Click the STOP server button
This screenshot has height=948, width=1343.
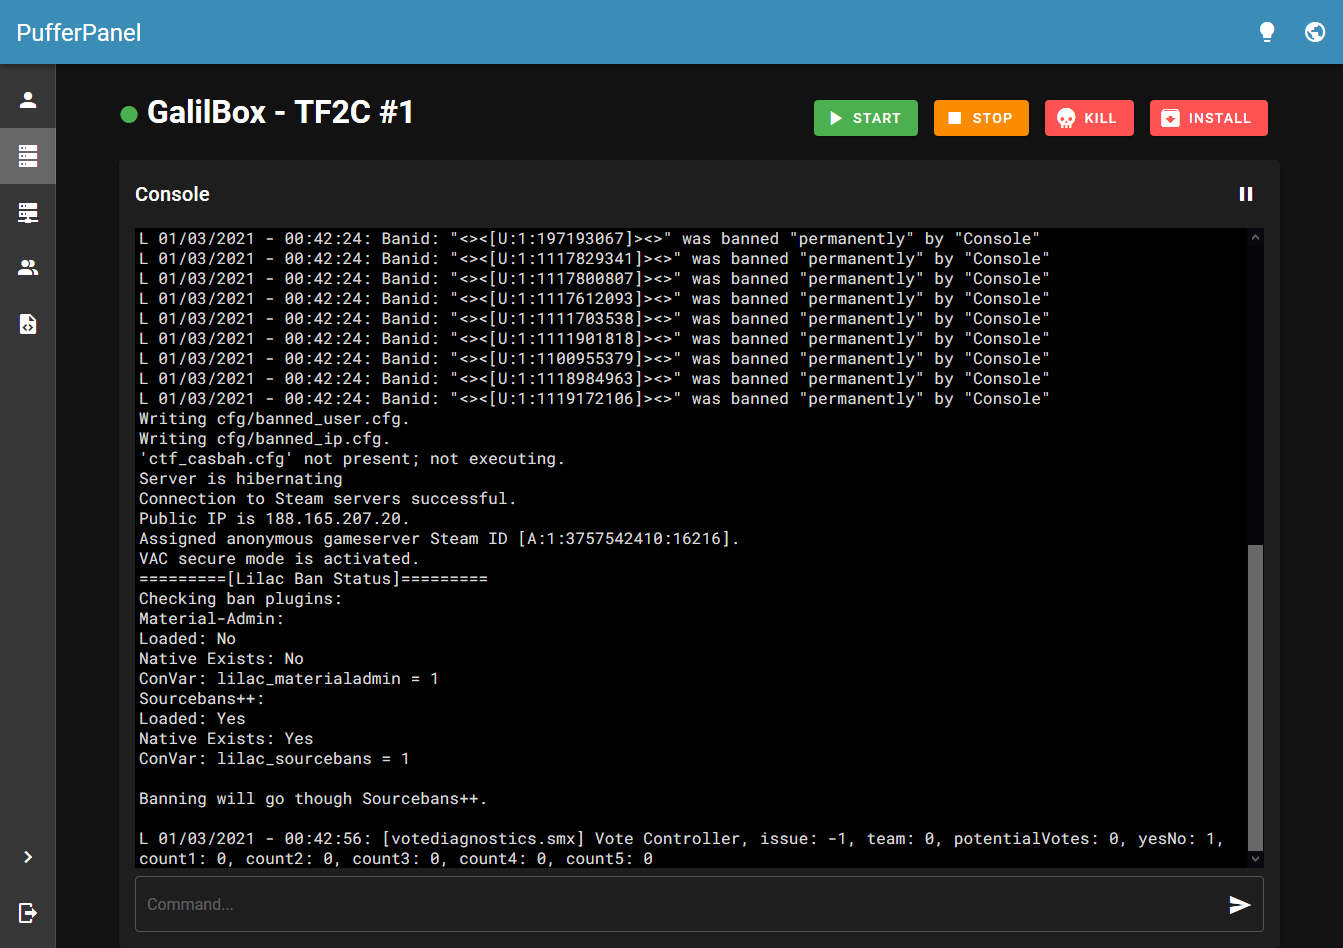click(x=981, y=118)
